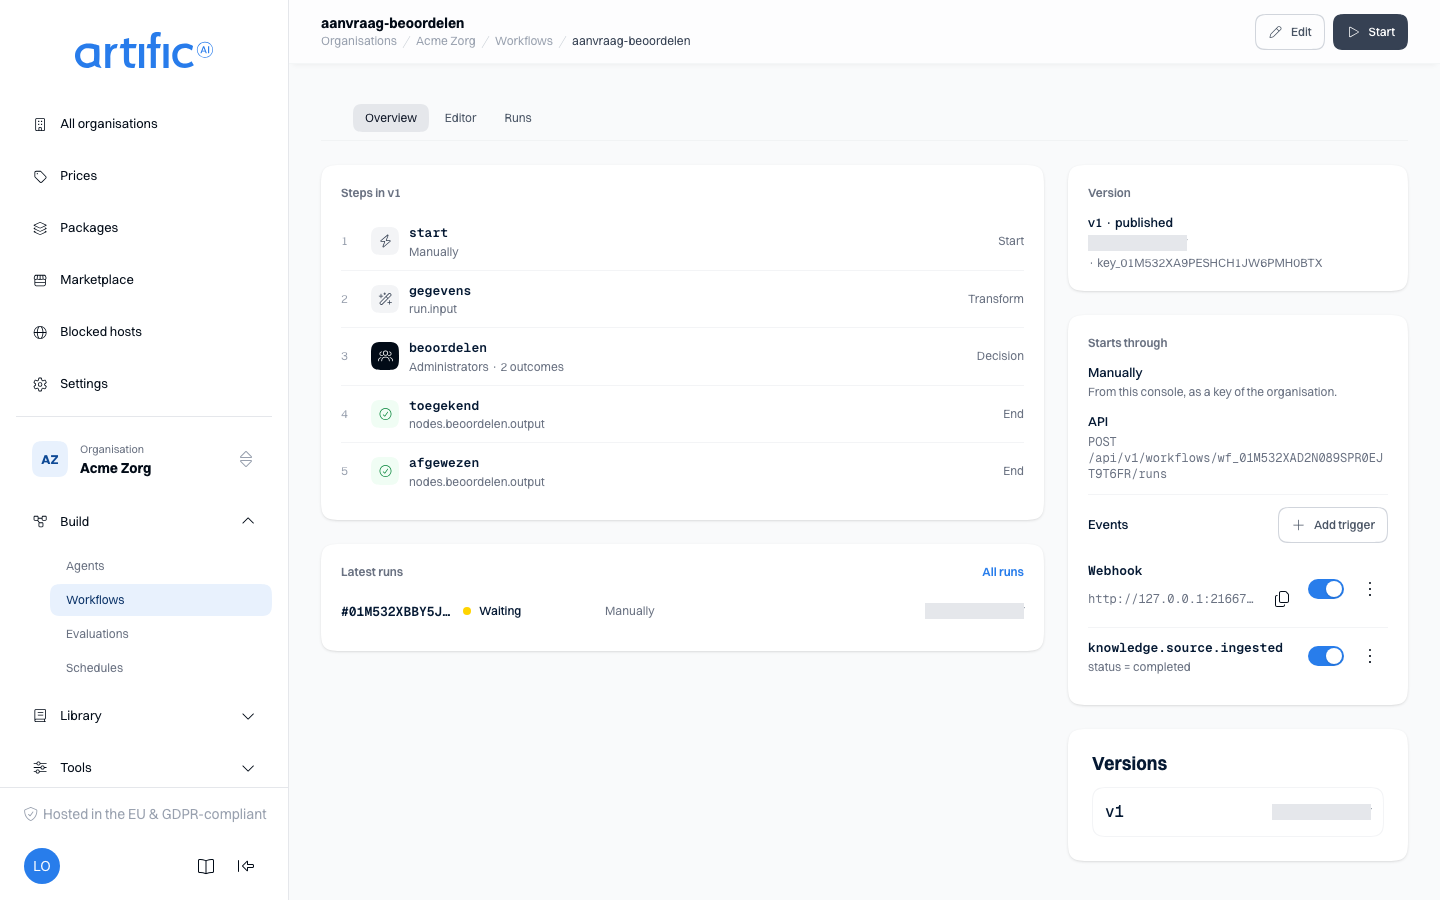Open the All runs link

1003,572
